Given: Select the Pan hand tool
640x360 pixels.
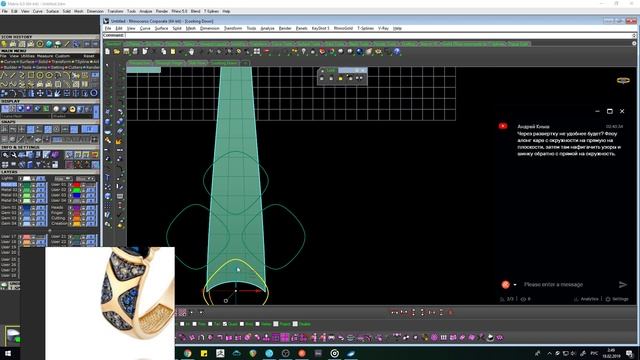Looking at the screenshot, I should coord(191,51).
